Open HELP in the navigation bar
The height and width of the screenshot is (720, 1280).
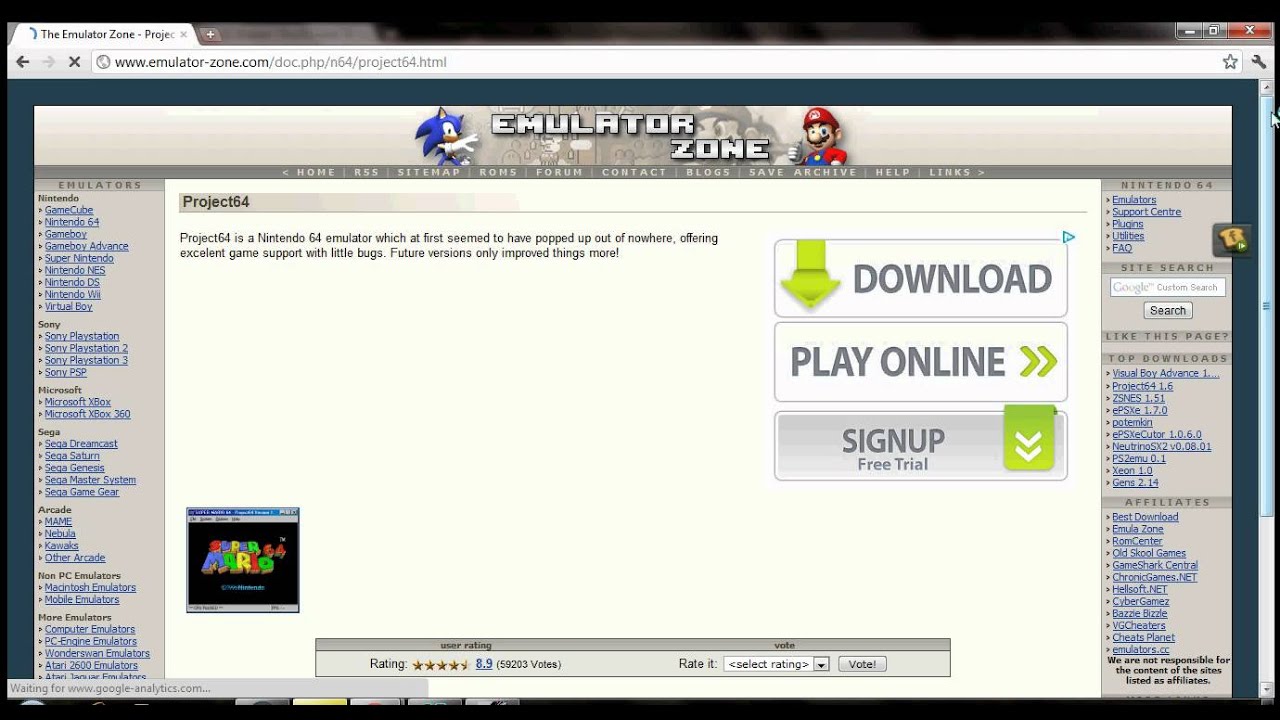pyautogui.click(x=893, y=172)
